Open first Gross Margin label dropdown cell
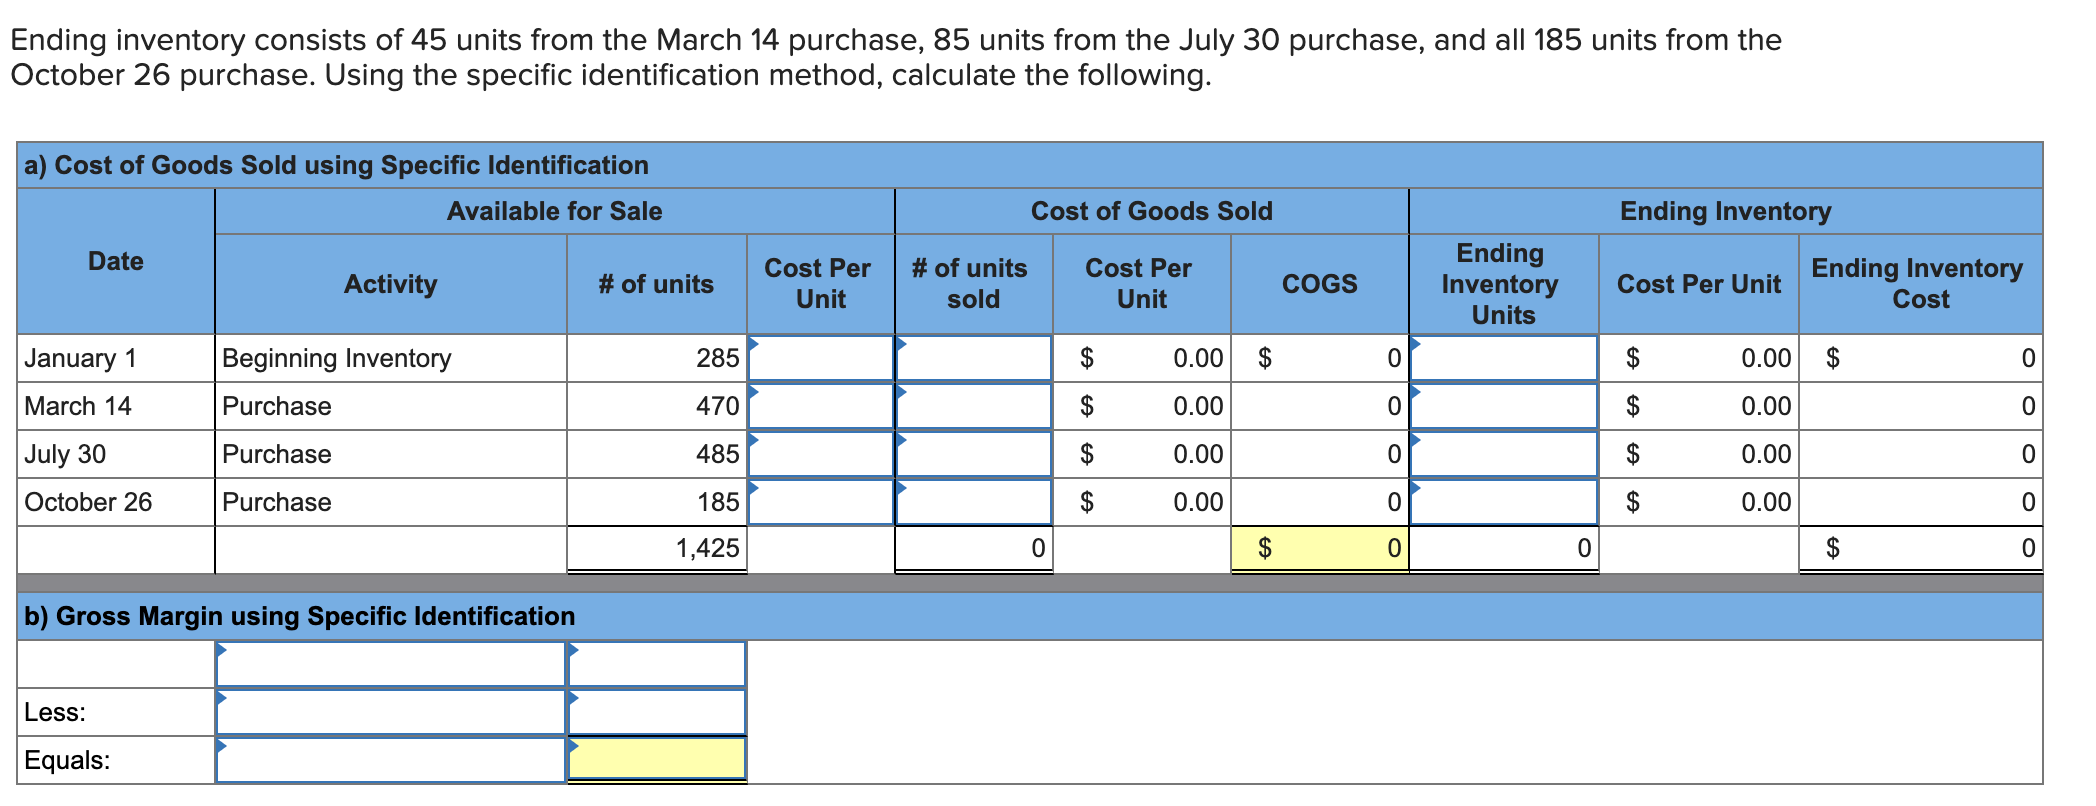This screenshot has height=806, width=2096. 391,664
